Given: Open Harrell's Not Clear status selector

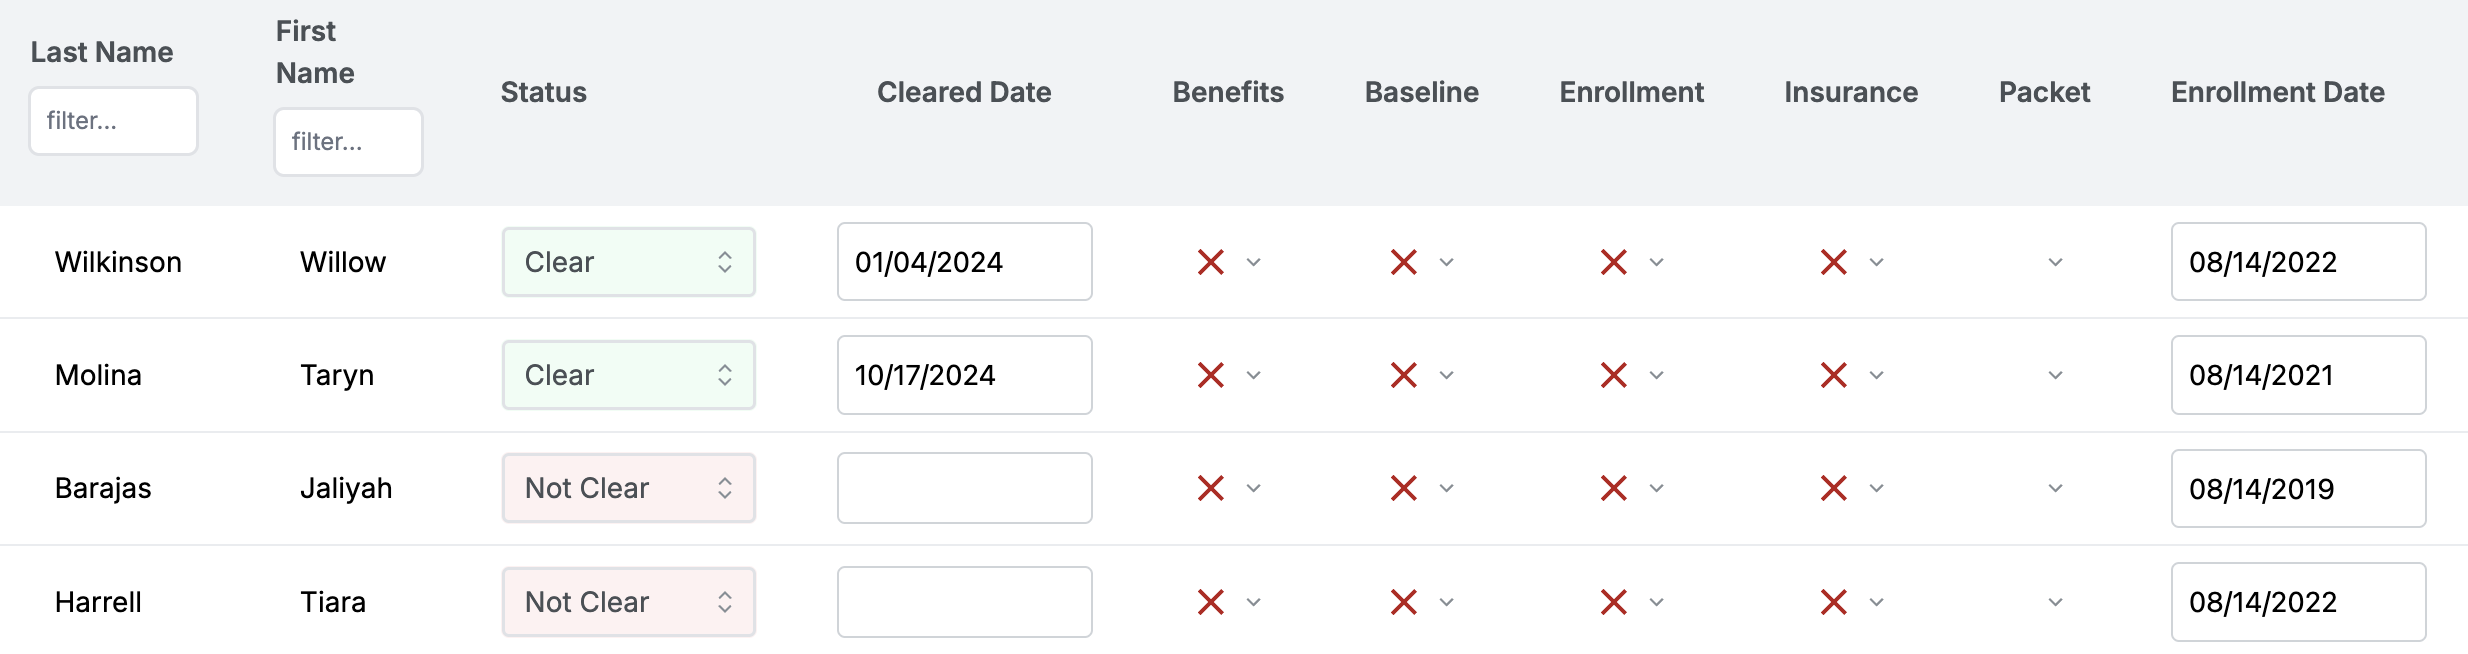Looking at the screenshot, I should click(x=628, y=602).
